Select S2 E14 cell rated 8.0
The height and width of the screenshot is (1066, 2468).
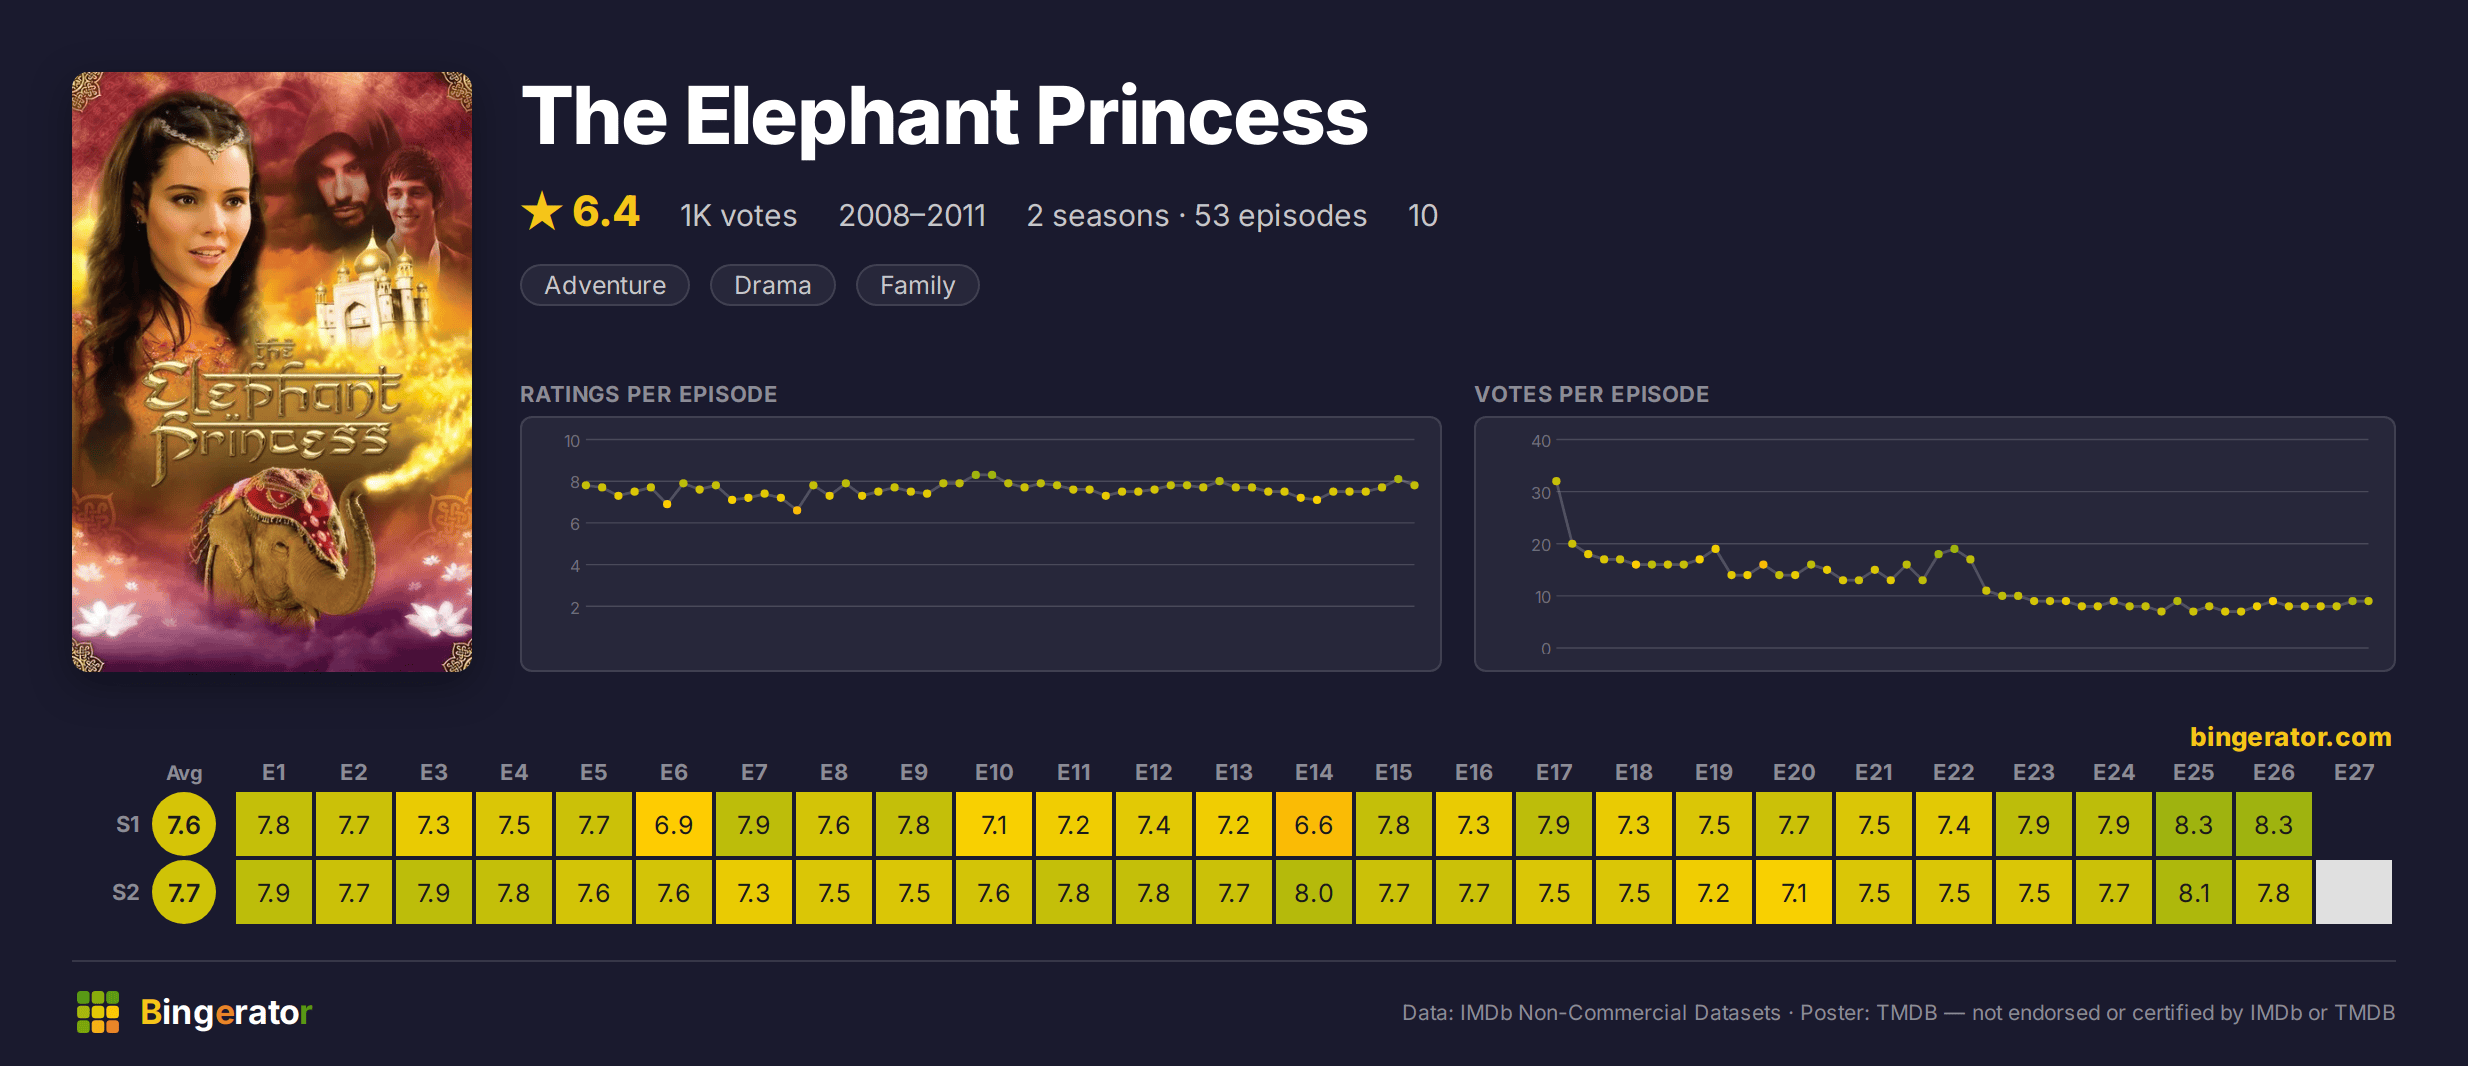pyautogui.click(x=1314, y=892)
